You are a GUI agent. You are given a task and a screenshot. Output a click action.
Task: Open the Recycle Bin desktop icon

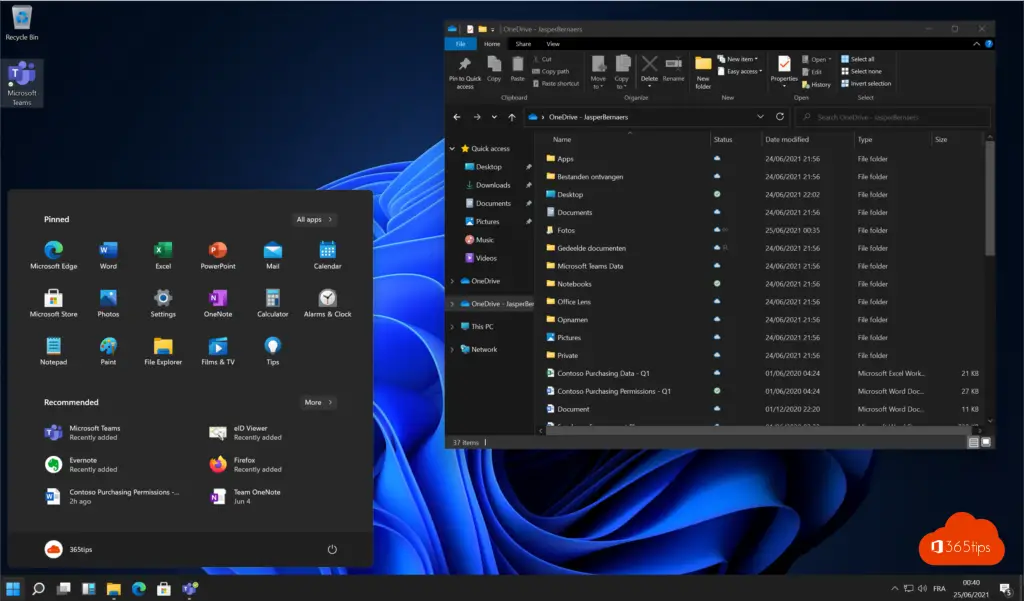pos(22,23)
